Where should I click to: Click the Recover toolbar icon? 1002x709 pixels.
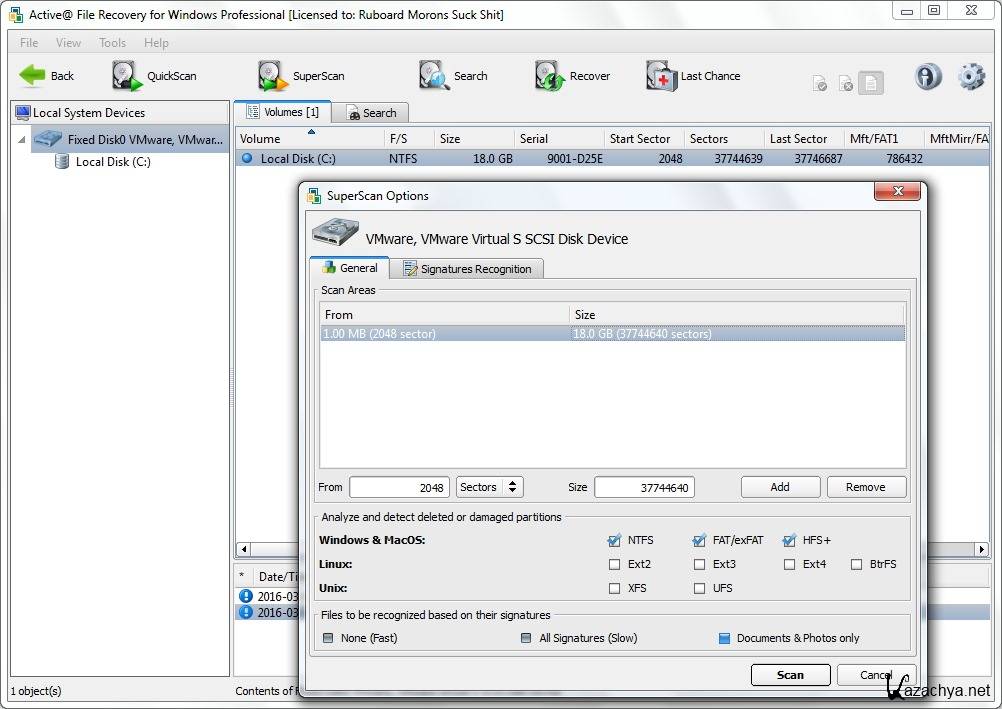pyautogui.click(x=550, y=76)
